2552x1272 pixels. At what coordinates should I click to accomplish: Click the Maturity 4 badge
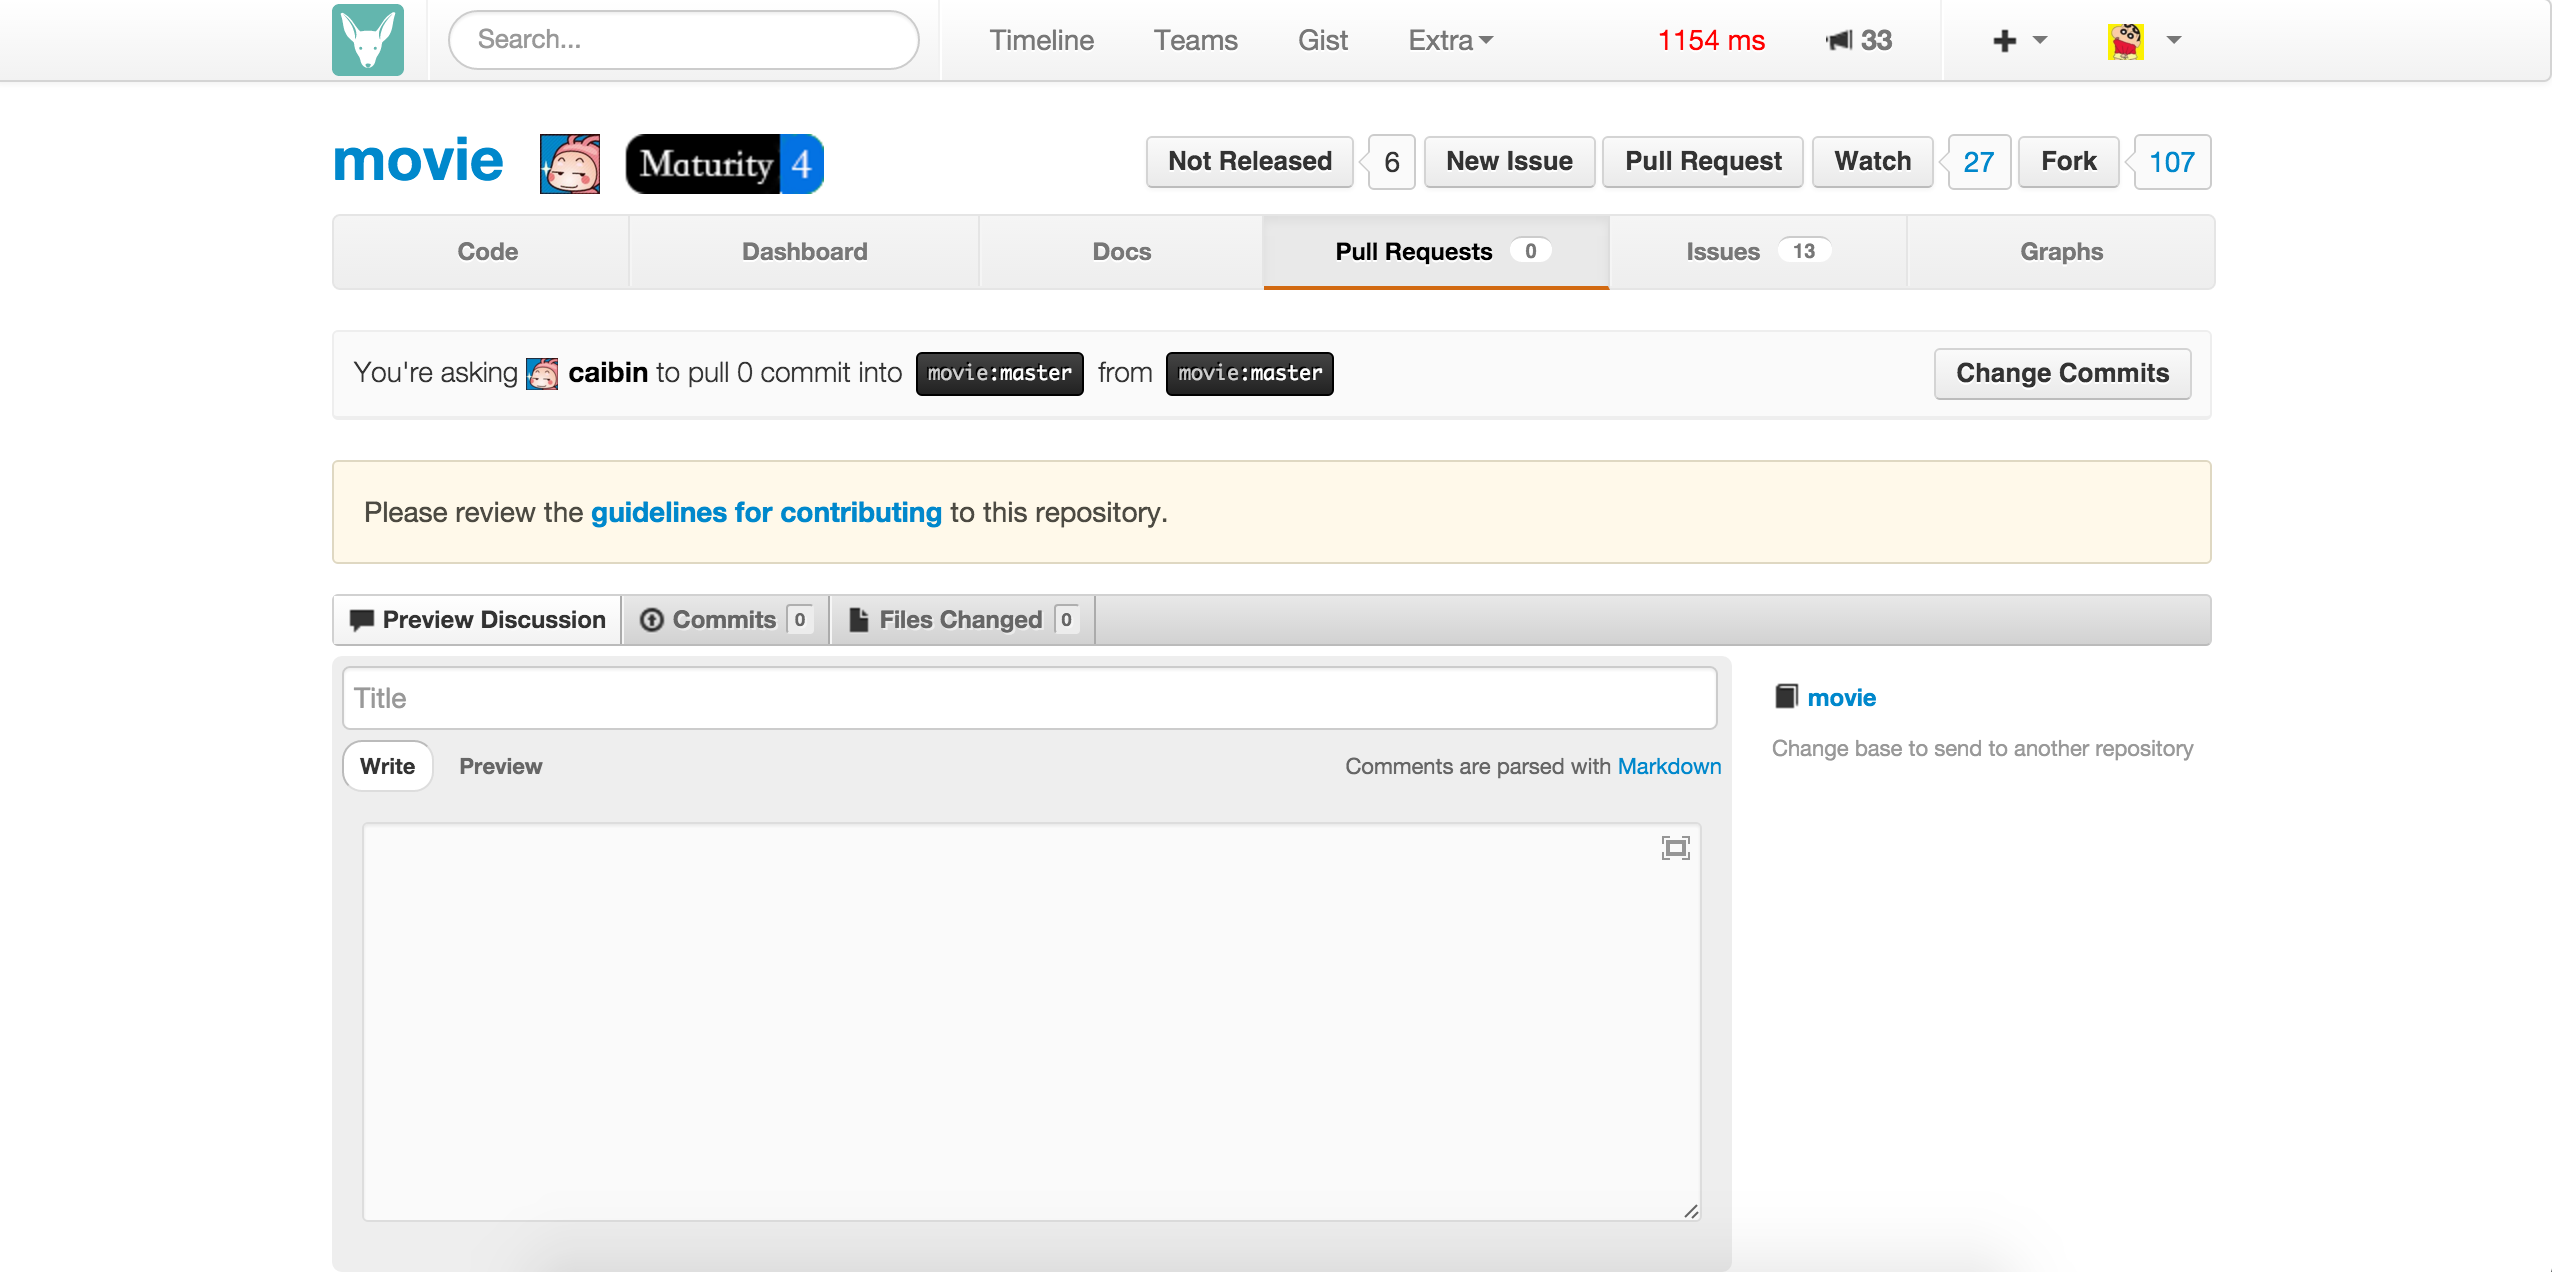[x=724, y=163]
